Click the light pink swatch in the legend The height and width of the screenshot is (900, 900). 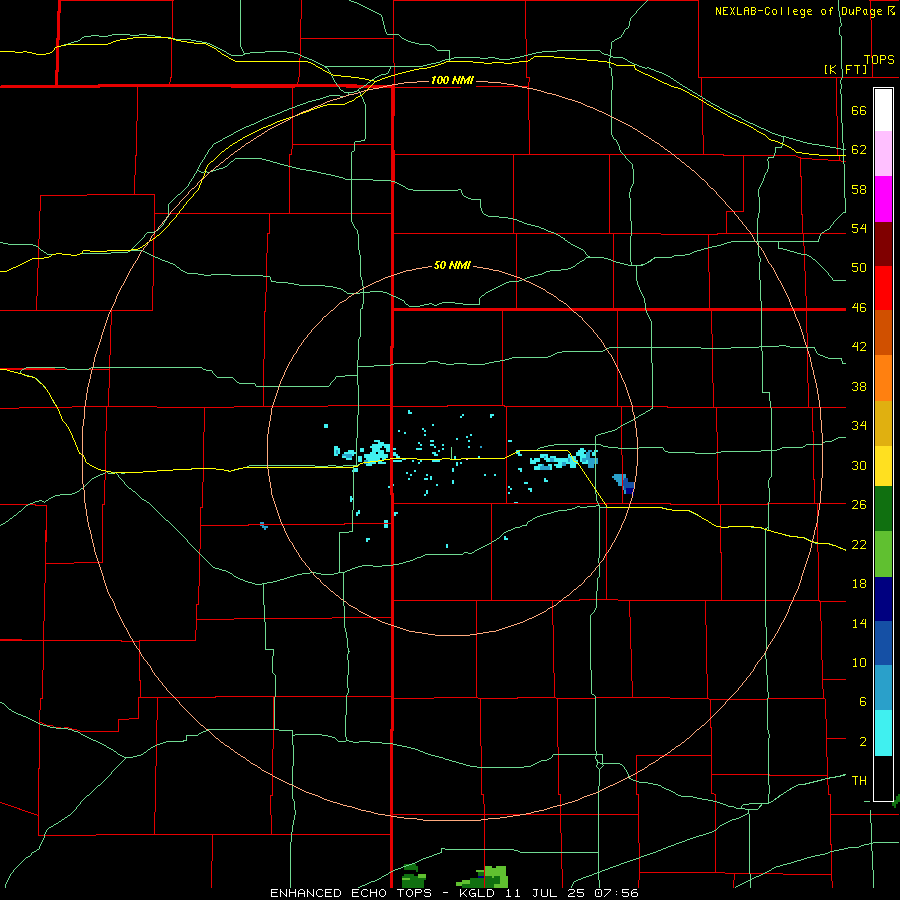tap(883, 154)
